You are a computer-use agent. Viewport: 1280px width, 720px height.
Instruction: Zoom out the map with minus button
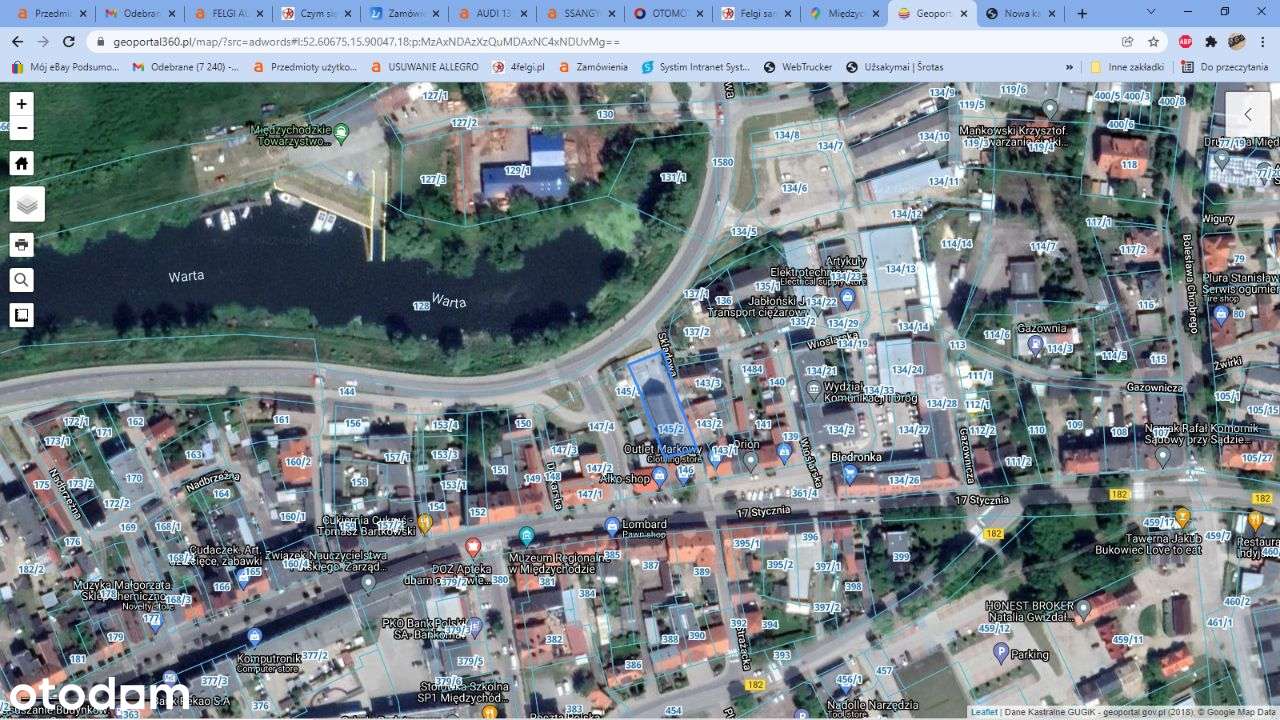[21, 128]
